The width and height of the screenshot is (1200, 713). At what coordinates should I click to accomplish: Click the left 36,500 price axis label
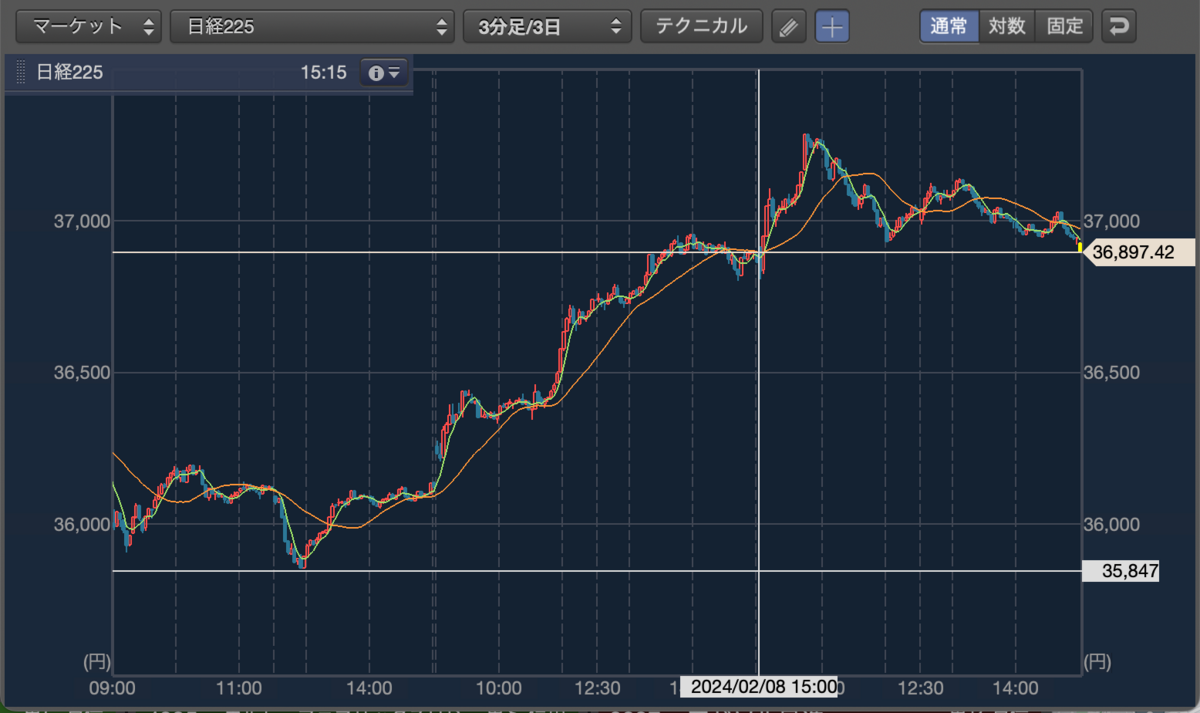[80, 373]
